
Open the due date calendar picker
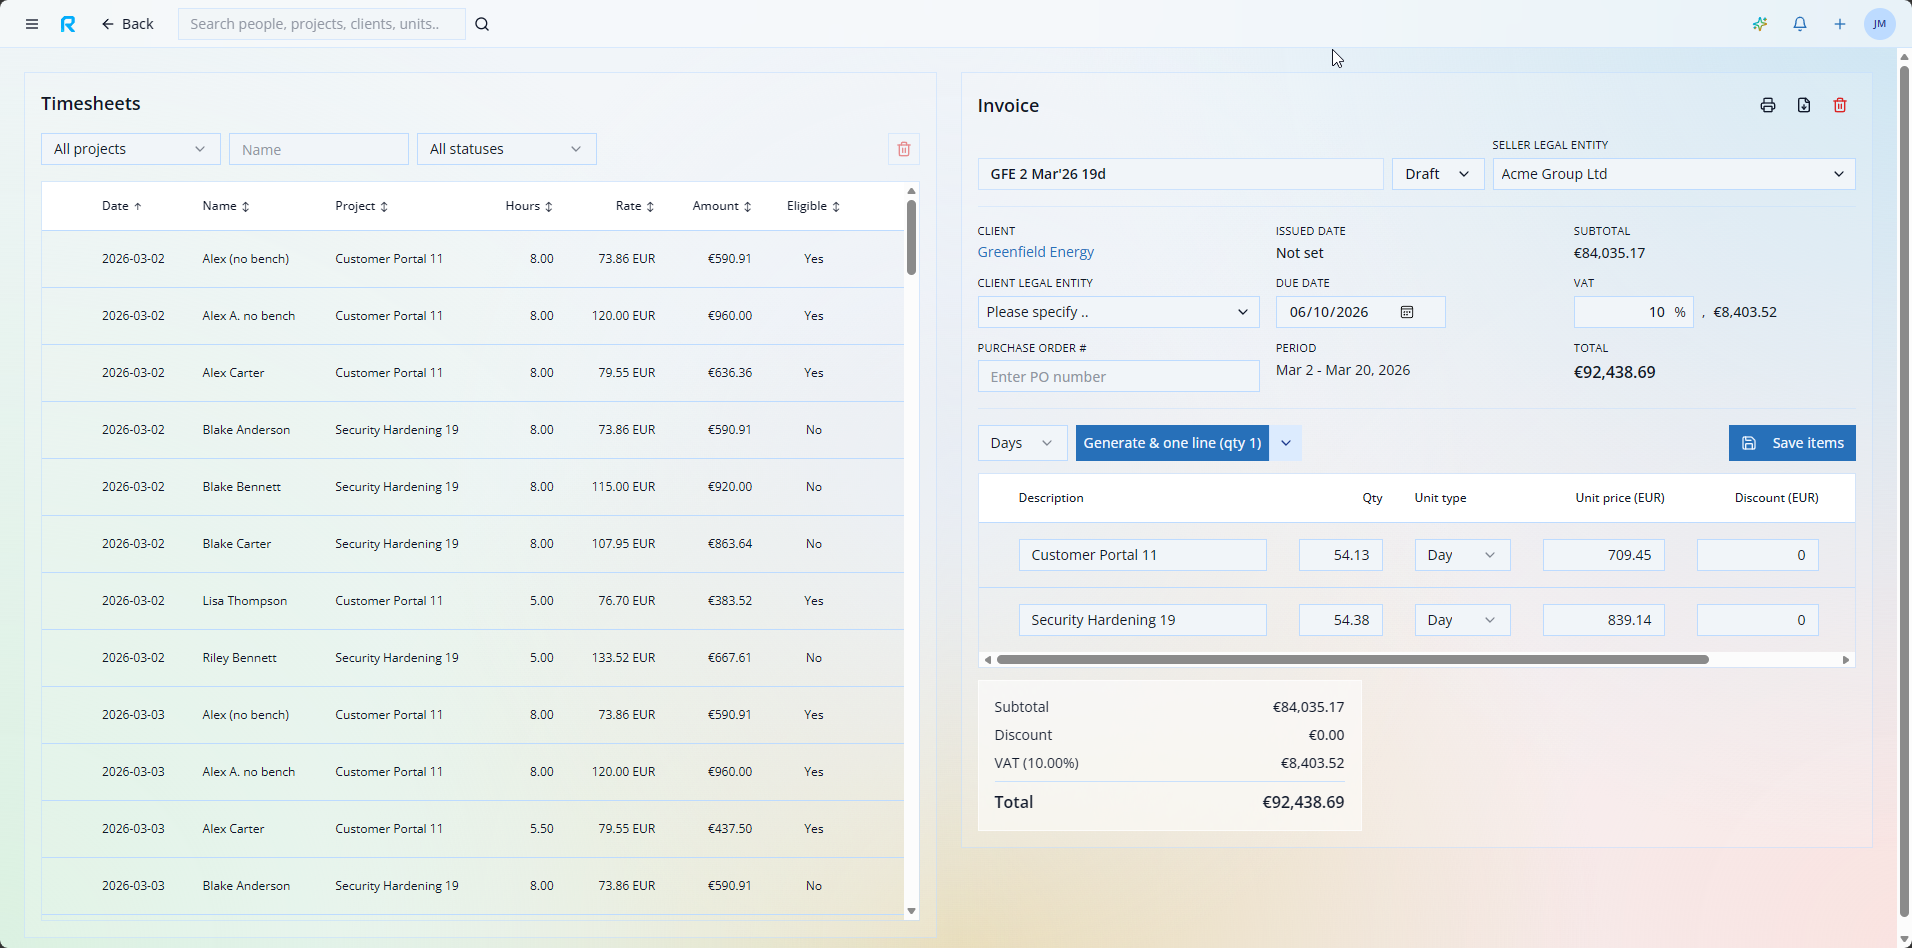click(1407, 311)
